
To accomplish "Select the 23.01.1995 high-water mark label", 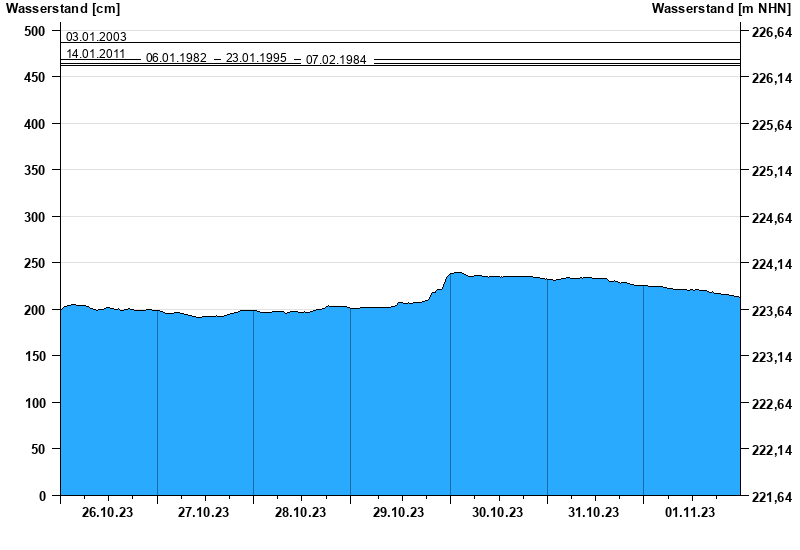I will [256, 58].
